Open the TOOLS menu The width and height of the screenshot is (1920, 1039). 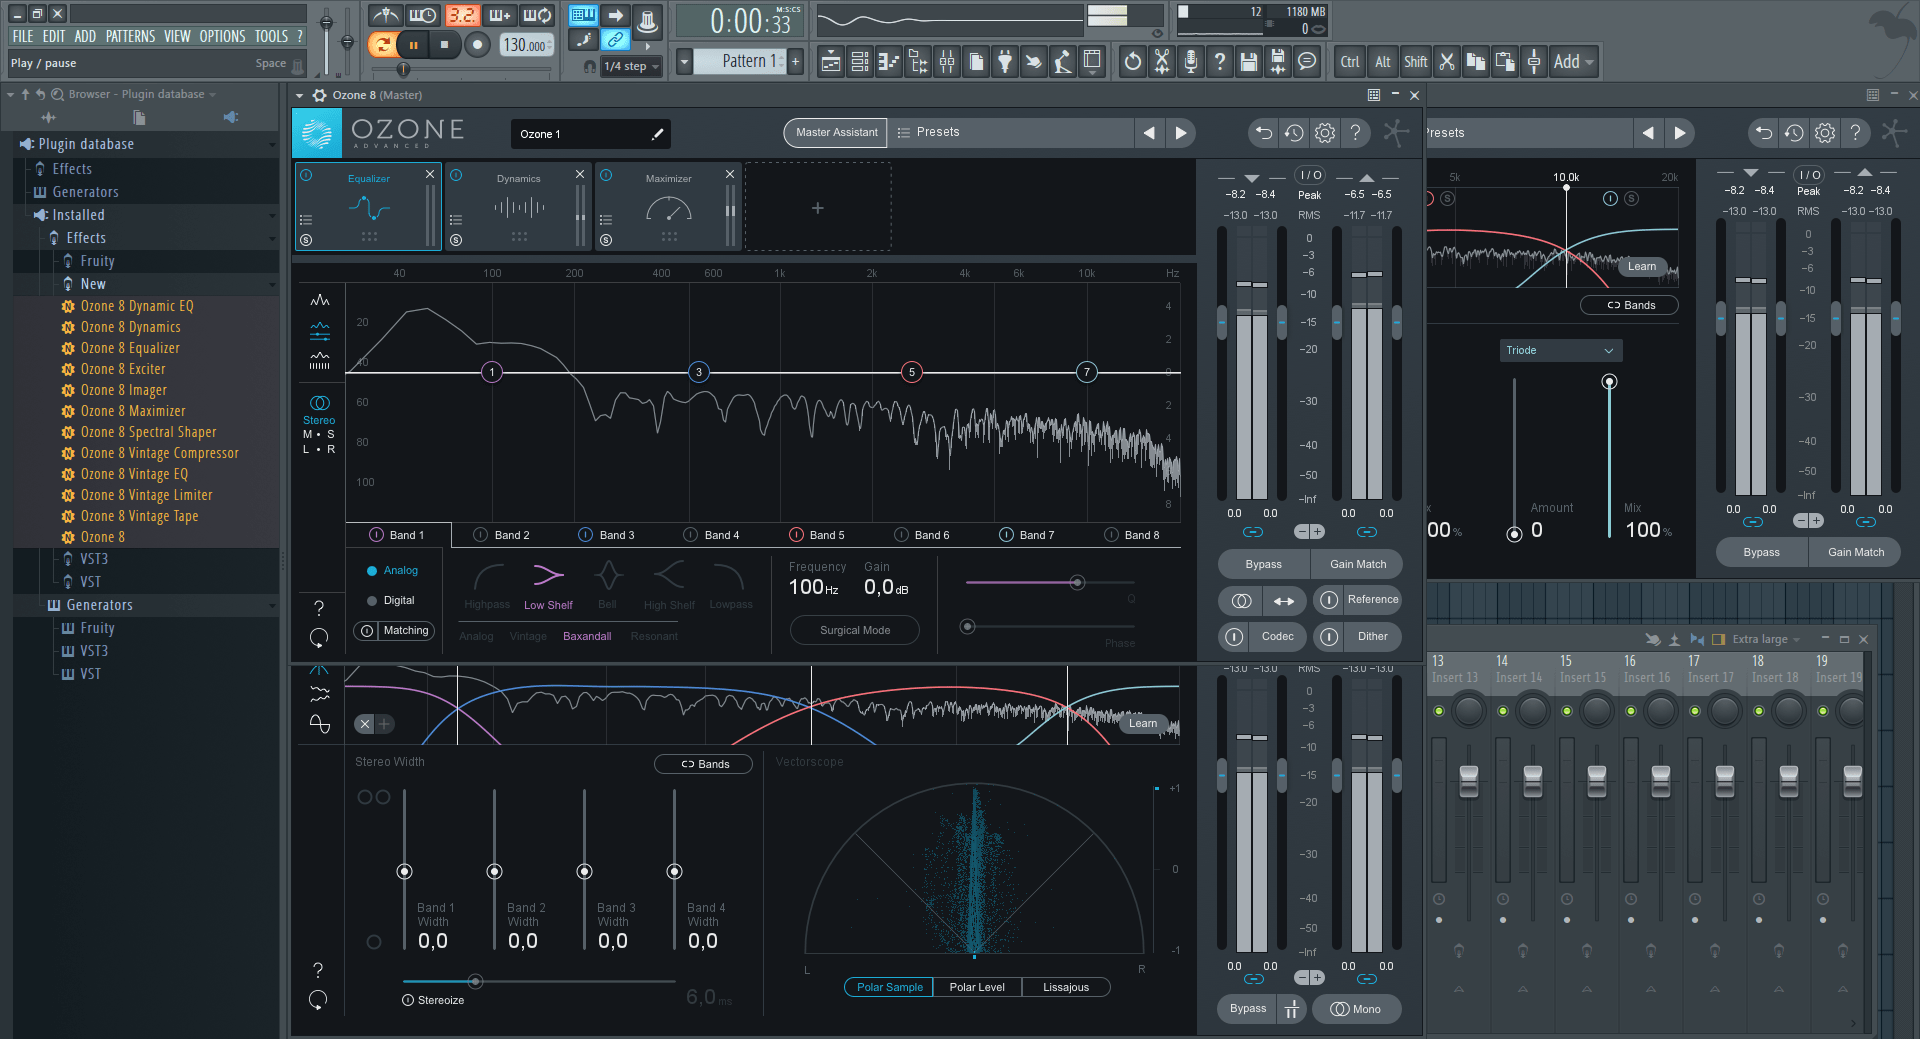click(271, 36)
